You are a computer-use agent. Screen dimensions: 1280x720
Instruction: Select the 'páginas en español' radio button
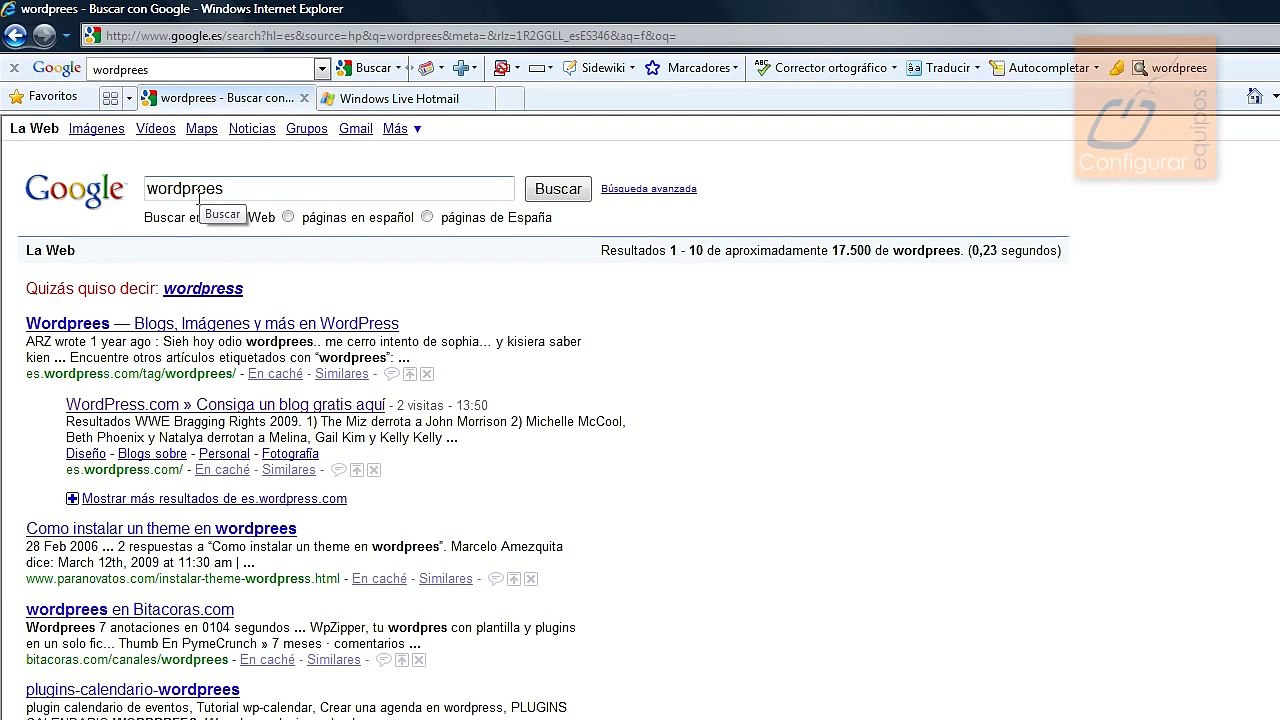tap(288, 217)
